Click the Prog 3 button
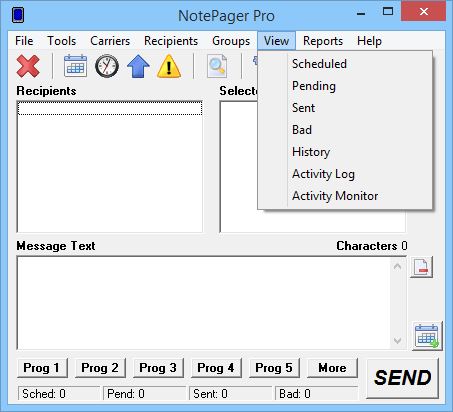This screenshot has width=453, height=412. [x=158, y=368]
